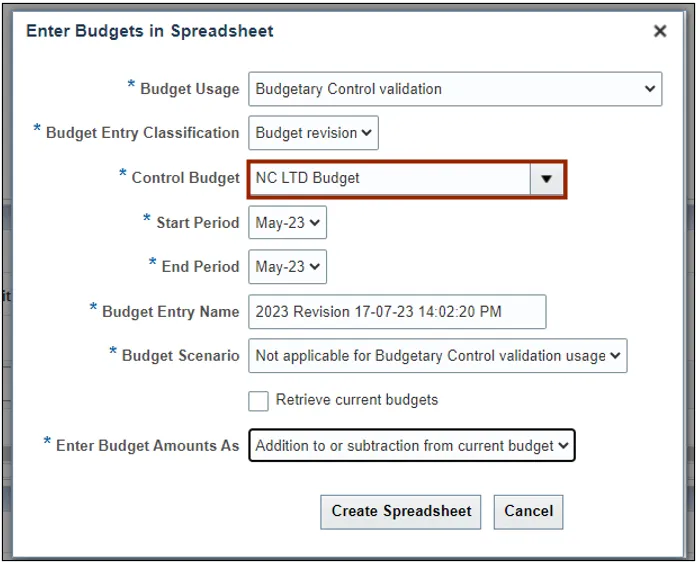This screenshot has width=698, height=562.
Task: Click the Cancel button
Action: click(x=528, y=511)
